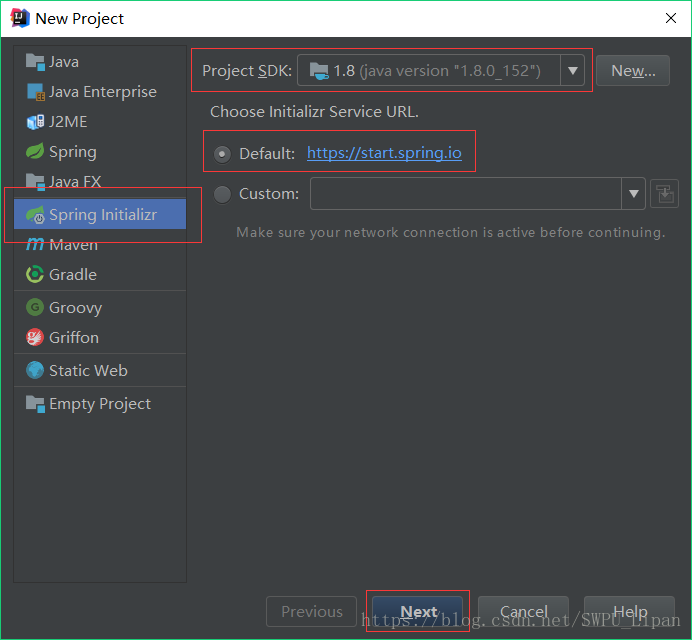Click the Help button
Viewport: 692px width, 640px height.
(x=629, y=611)
